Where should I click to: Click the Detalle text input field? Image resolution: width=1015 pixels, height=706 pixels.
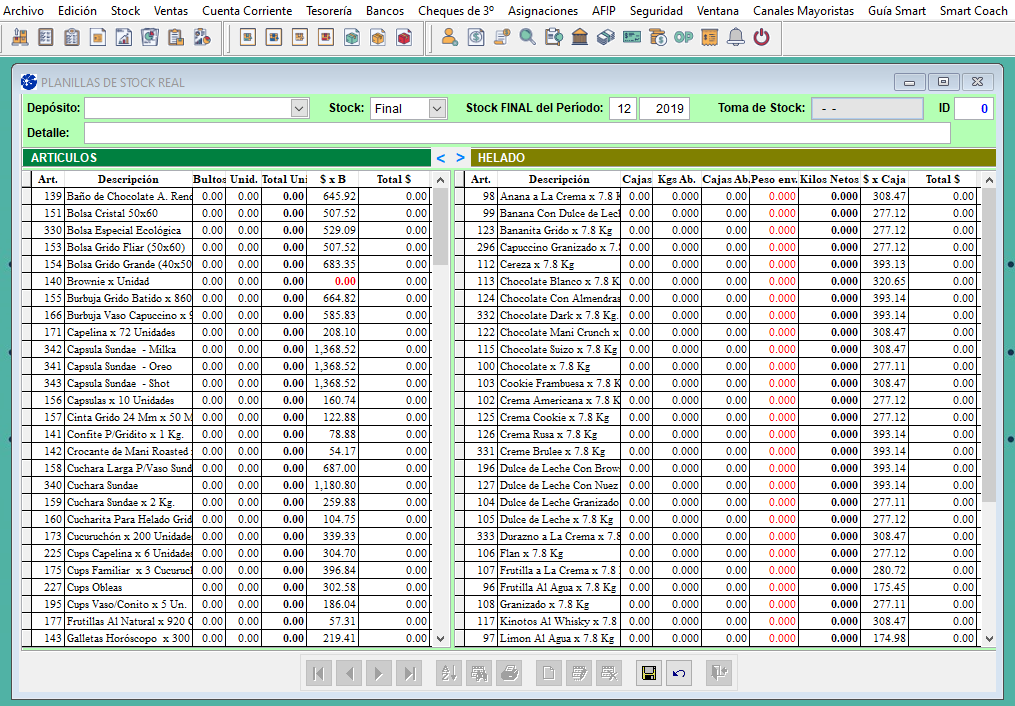coord(517,133)
